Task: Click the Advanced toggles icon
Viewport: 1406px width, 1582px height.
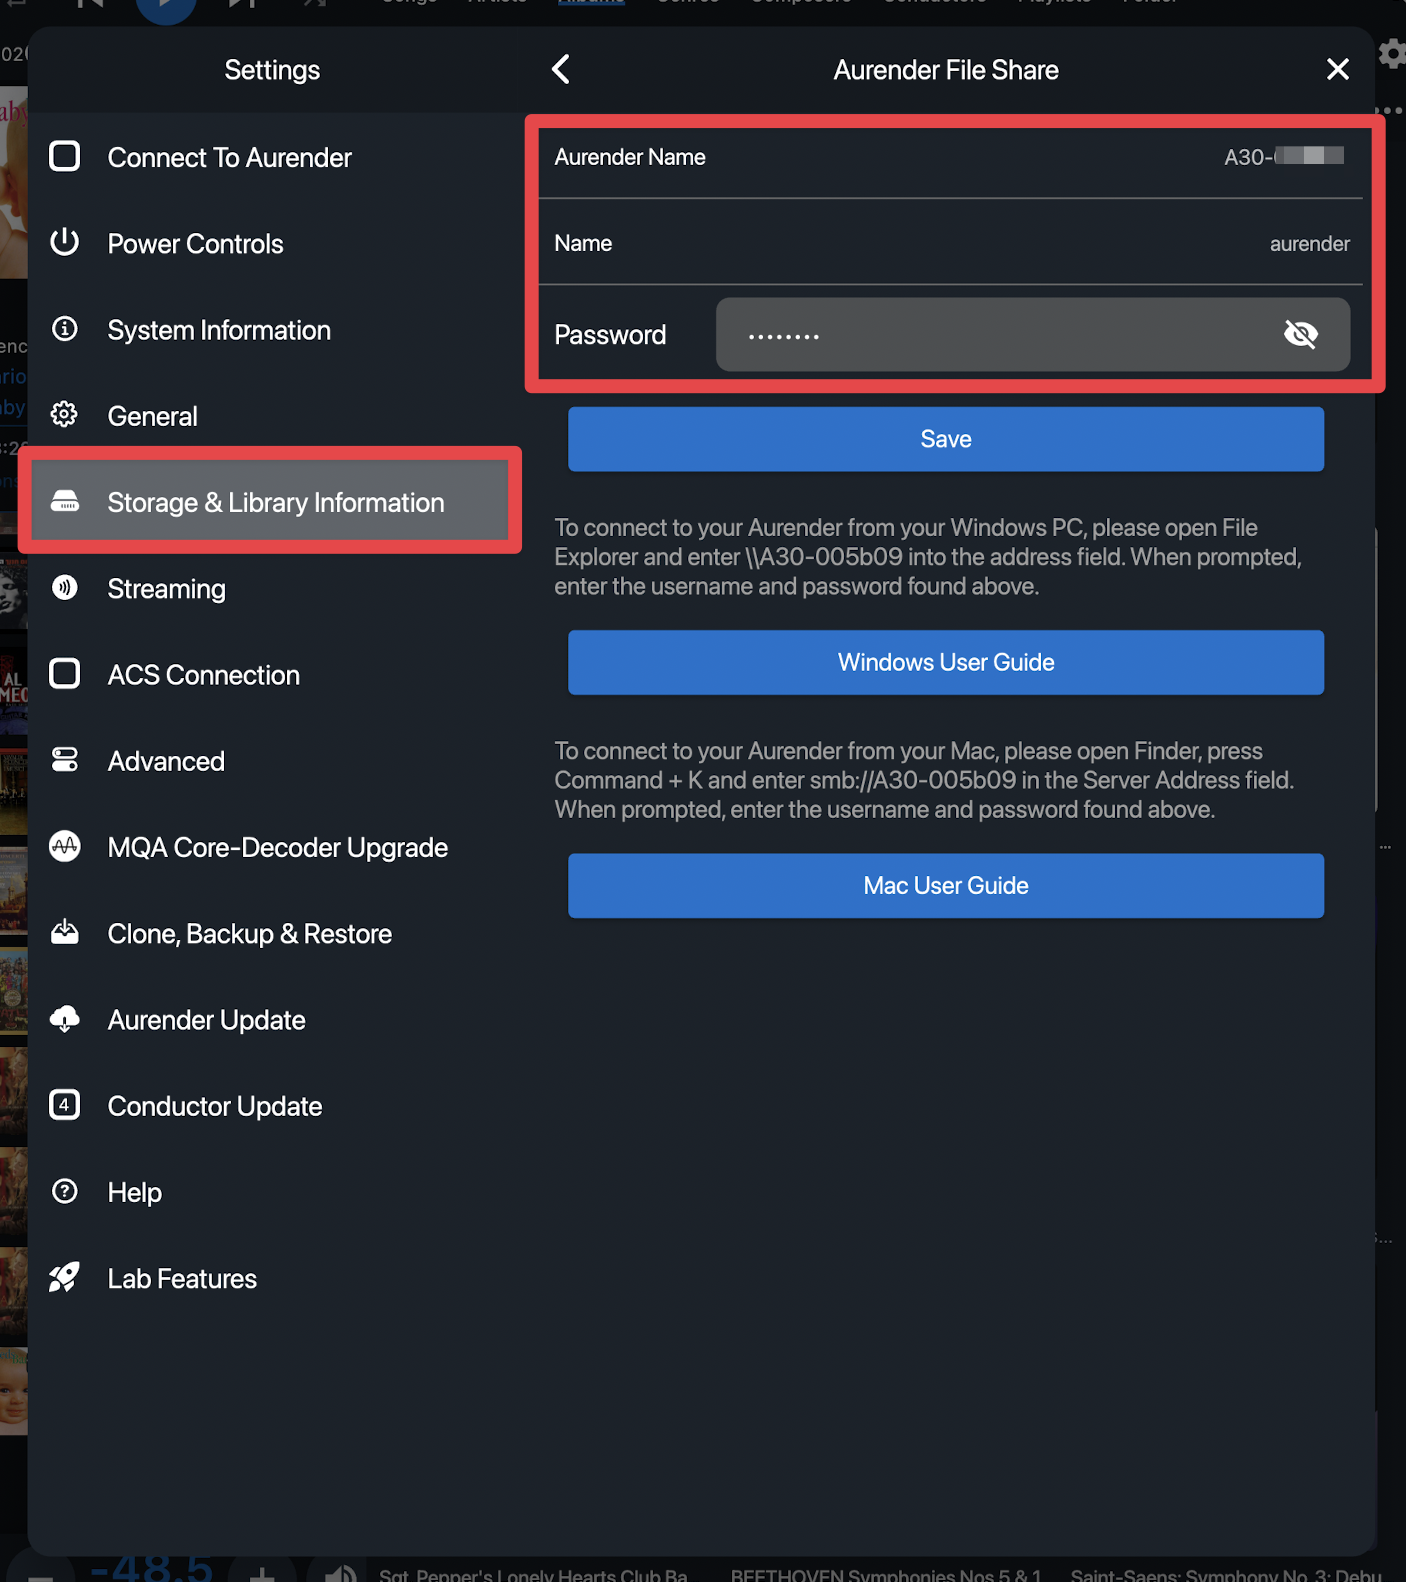Action: tap(65, 759)
